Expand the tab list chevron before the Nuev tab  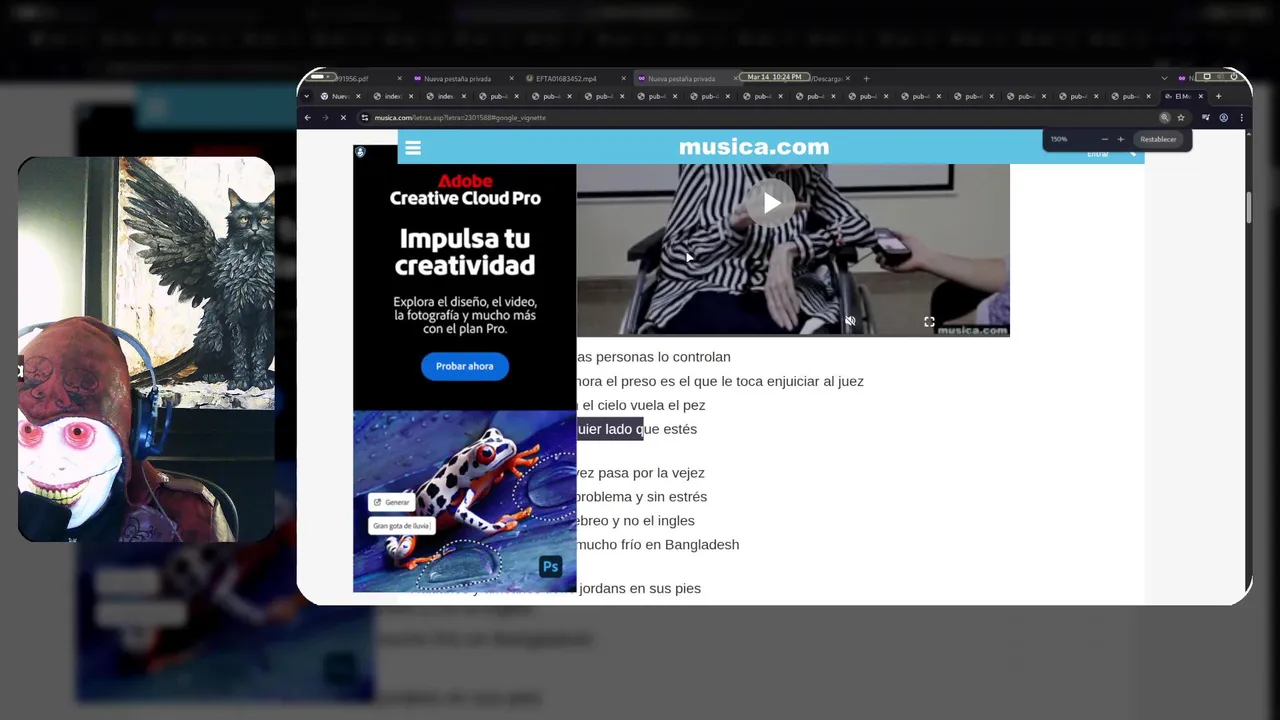pos(306,96)
